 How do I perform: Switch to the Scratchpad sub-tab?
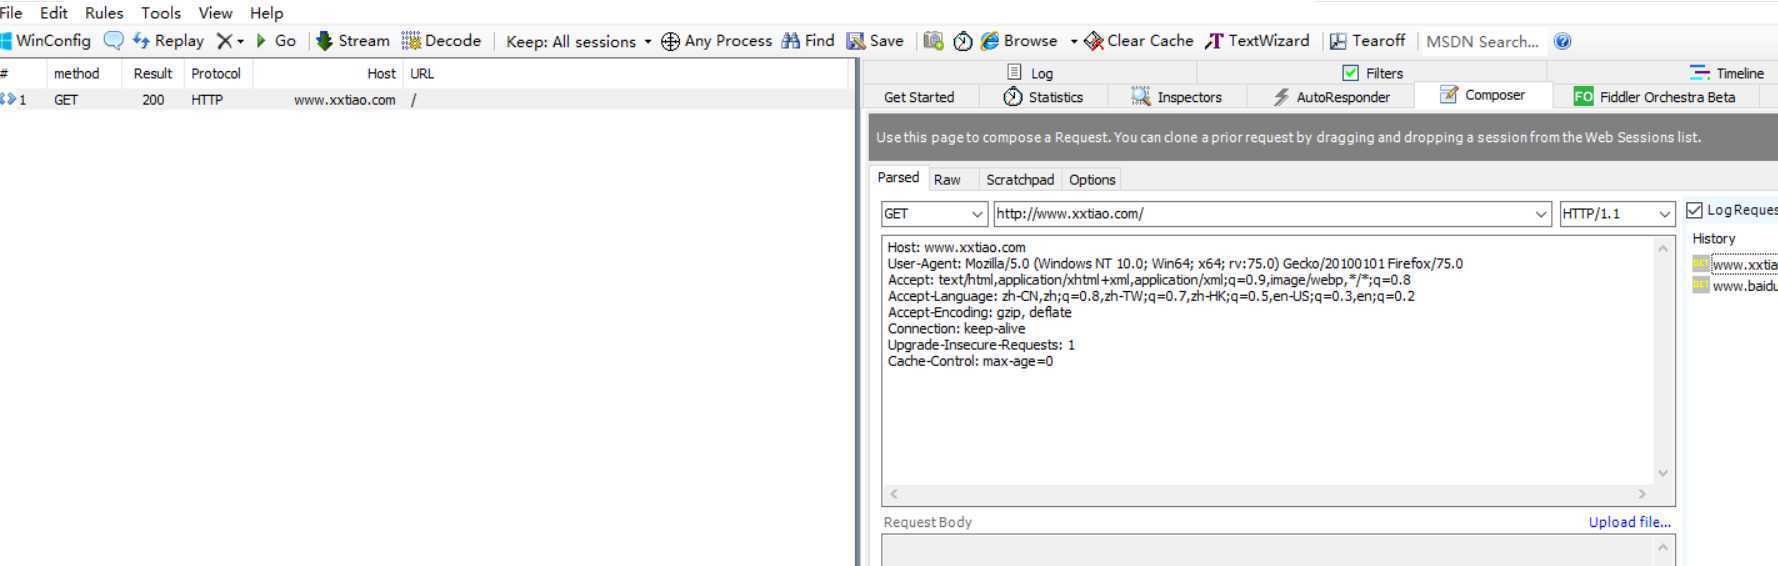click(x=1020, y=180)
